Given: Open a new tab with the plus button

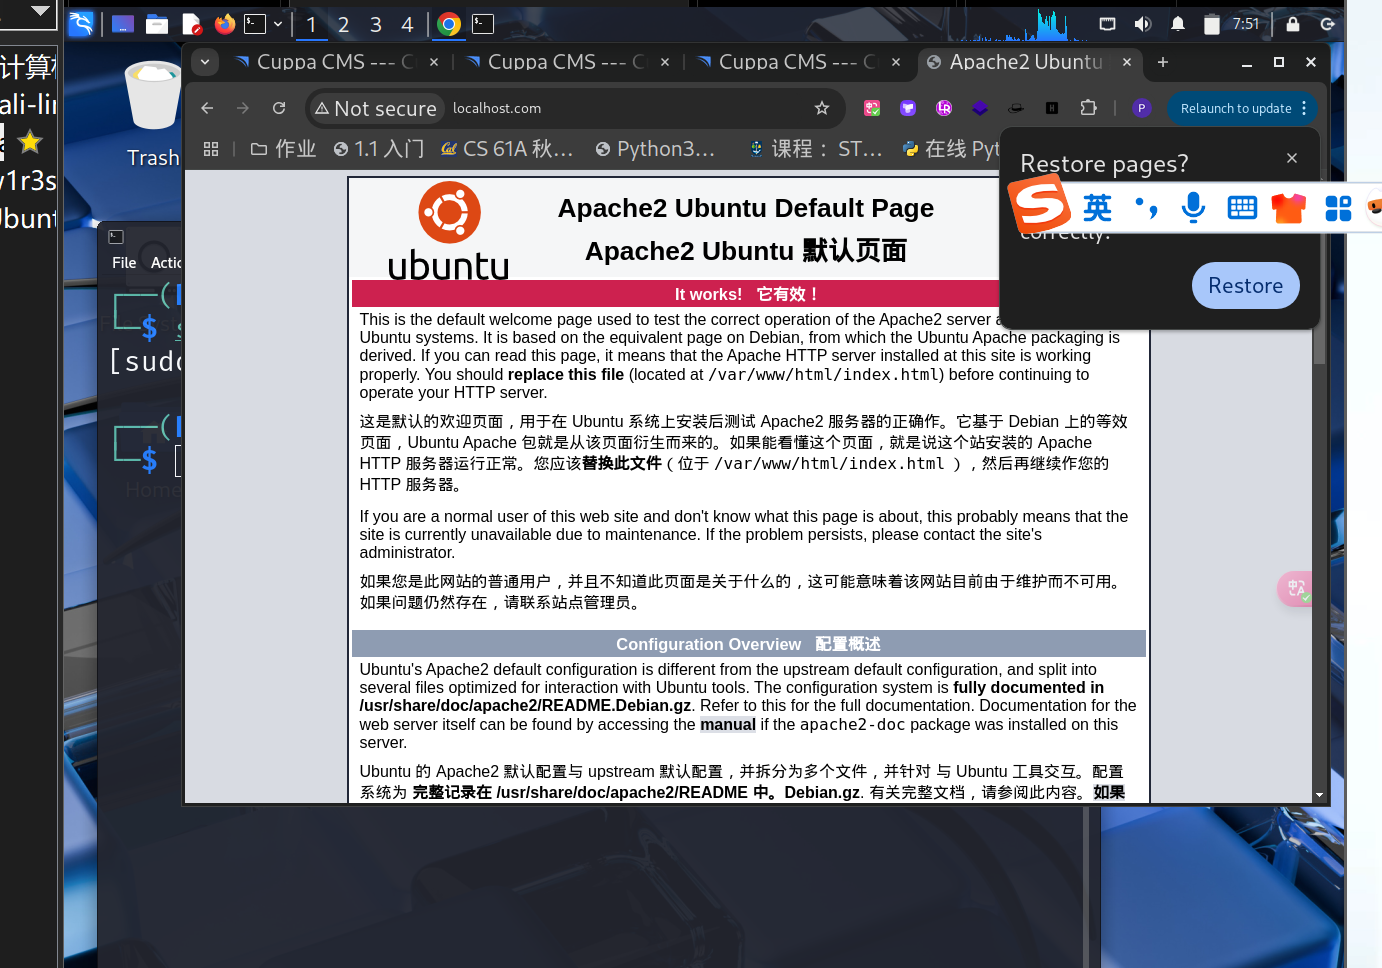Looking at the screenshot, I should (x=1163, y=62).
